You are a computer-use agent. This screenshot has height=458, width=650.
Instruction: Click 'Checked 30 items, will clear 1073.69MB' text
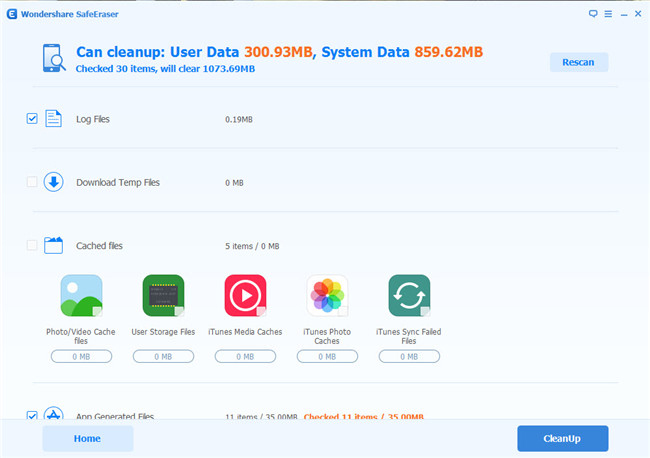[165, 69]
